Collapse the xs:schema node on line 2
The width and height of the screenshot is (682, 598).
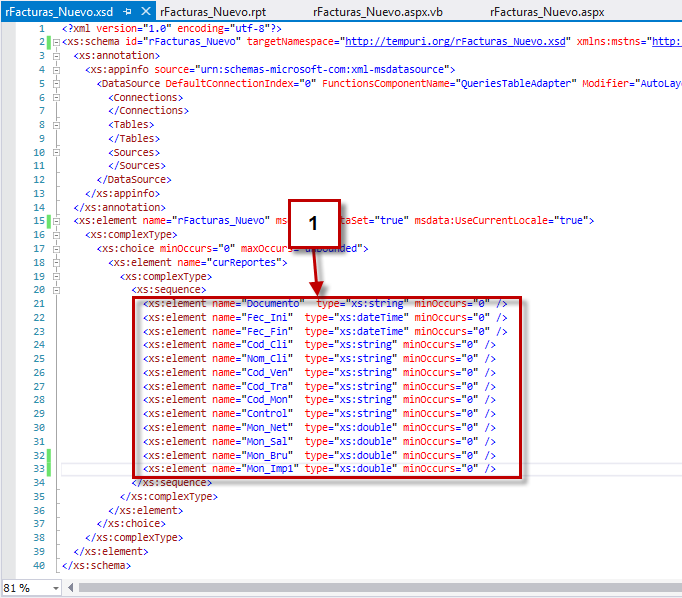coord(57,42)
